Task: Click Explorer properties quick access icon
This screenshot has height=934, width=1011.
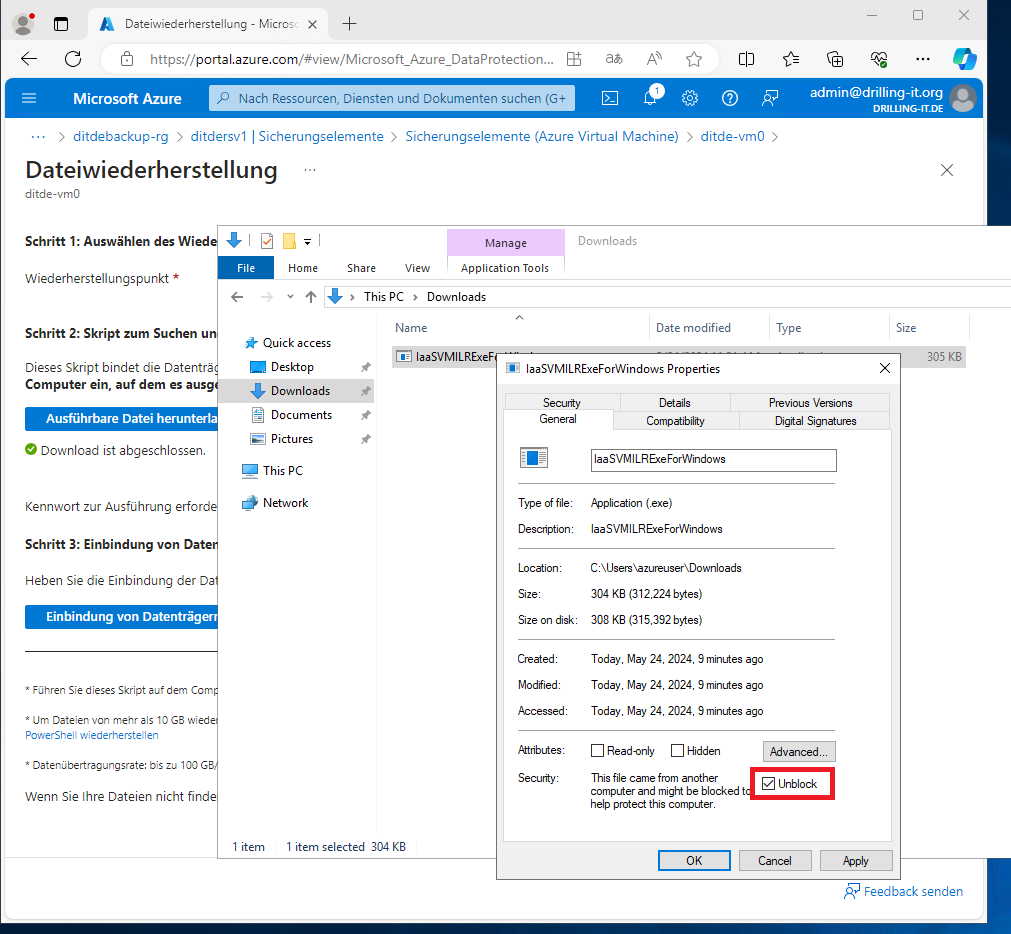Action: tap(267, 241)
